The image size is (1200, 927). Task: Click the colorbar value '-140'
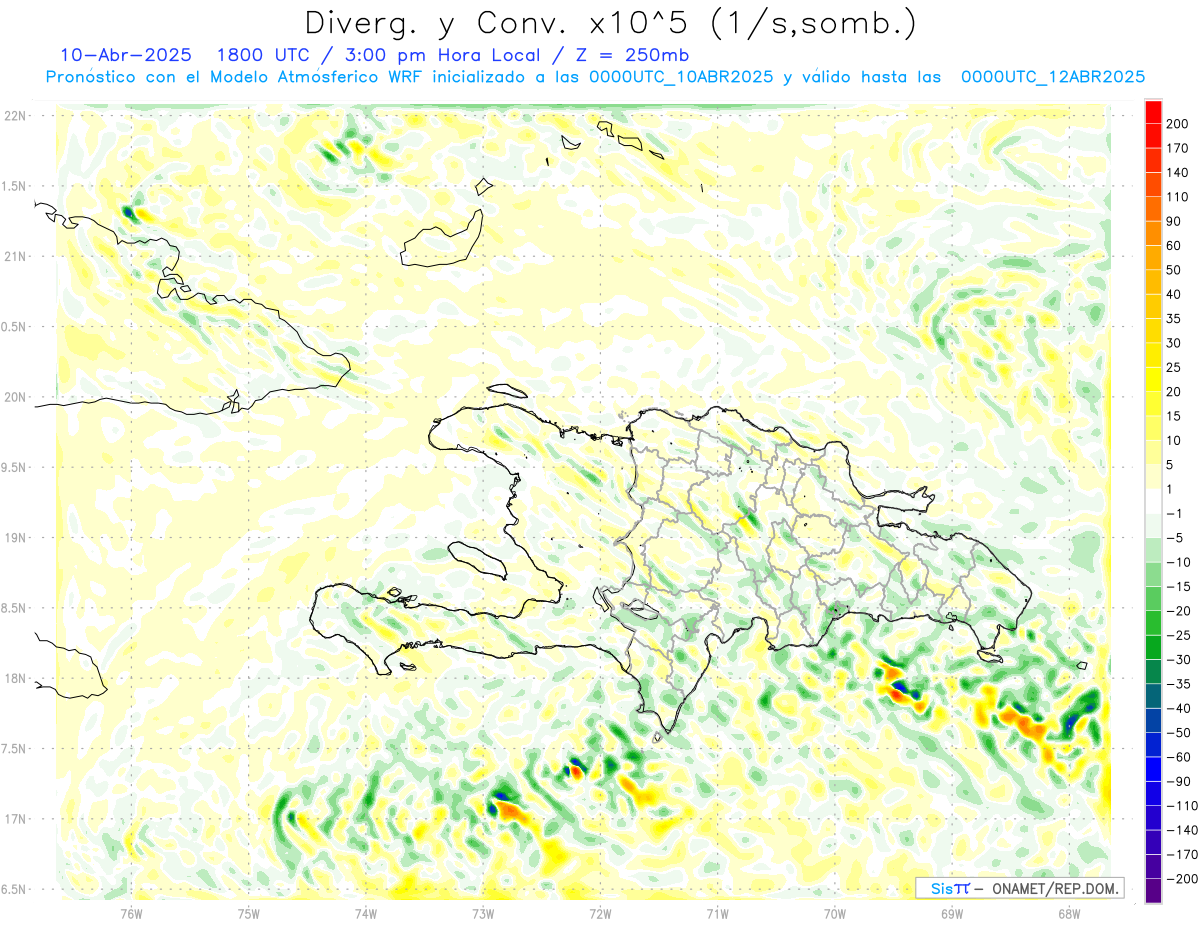click(1182, 830)
